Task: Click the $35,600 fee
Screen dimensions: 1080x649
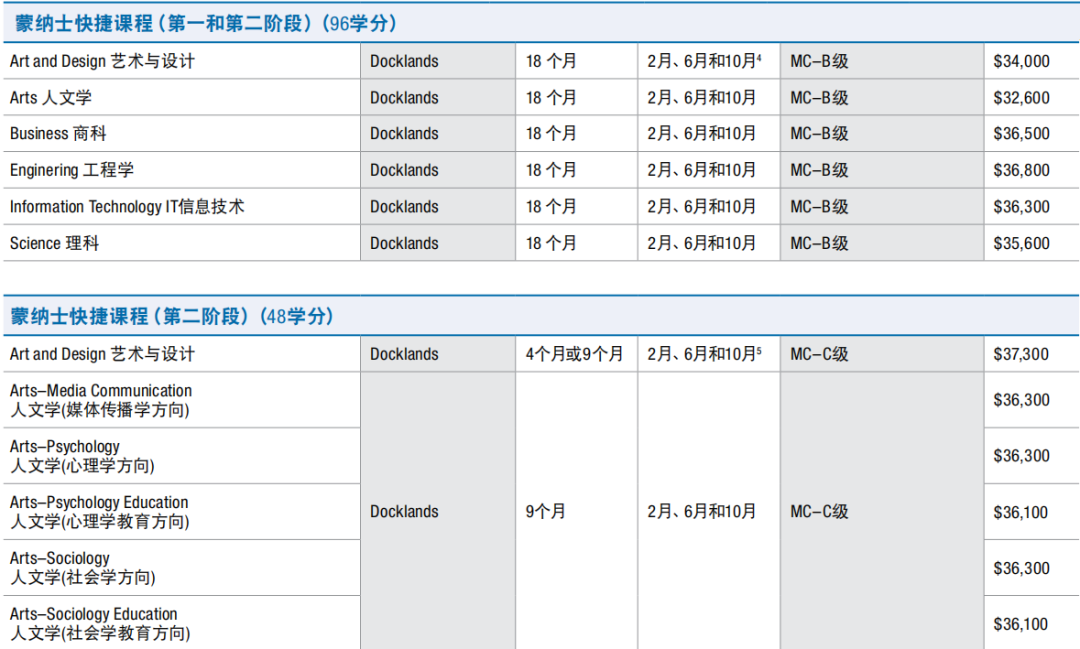Action: coord(1021,243)
